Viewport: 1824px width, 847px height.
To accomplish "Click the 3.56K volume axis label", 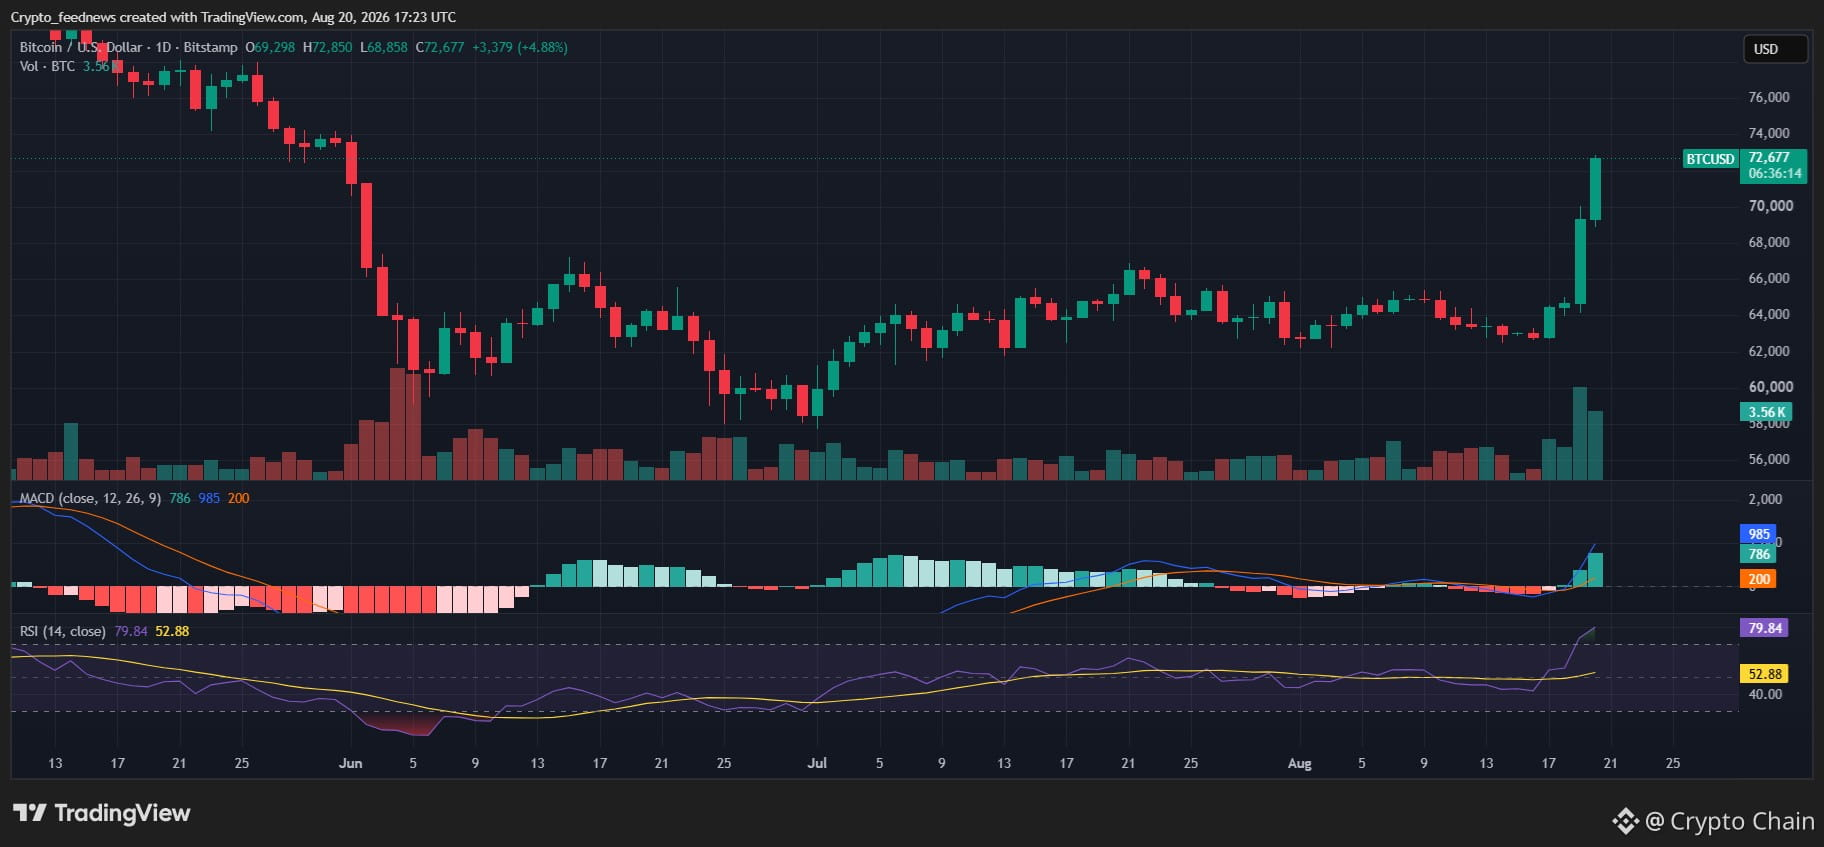I will (x=1766, y=412).
